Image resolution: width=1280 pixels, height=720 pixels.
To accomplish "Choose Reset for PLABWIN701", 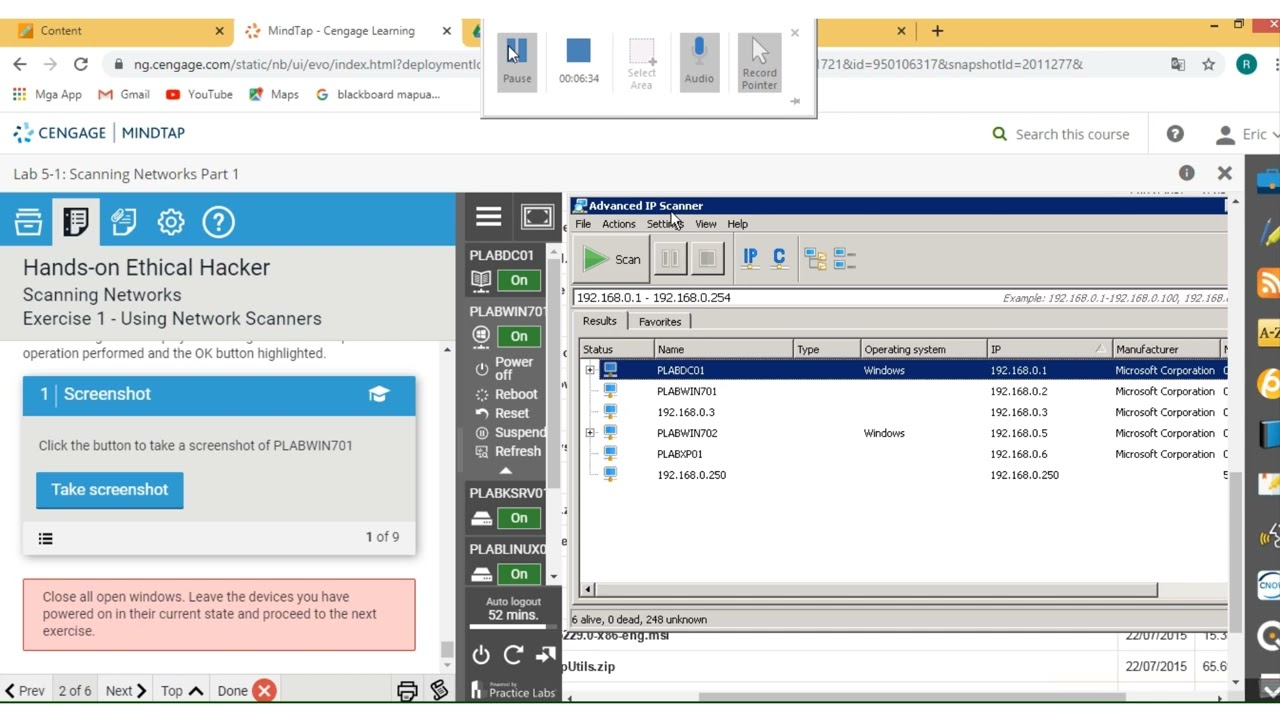I will click(503, 413).
